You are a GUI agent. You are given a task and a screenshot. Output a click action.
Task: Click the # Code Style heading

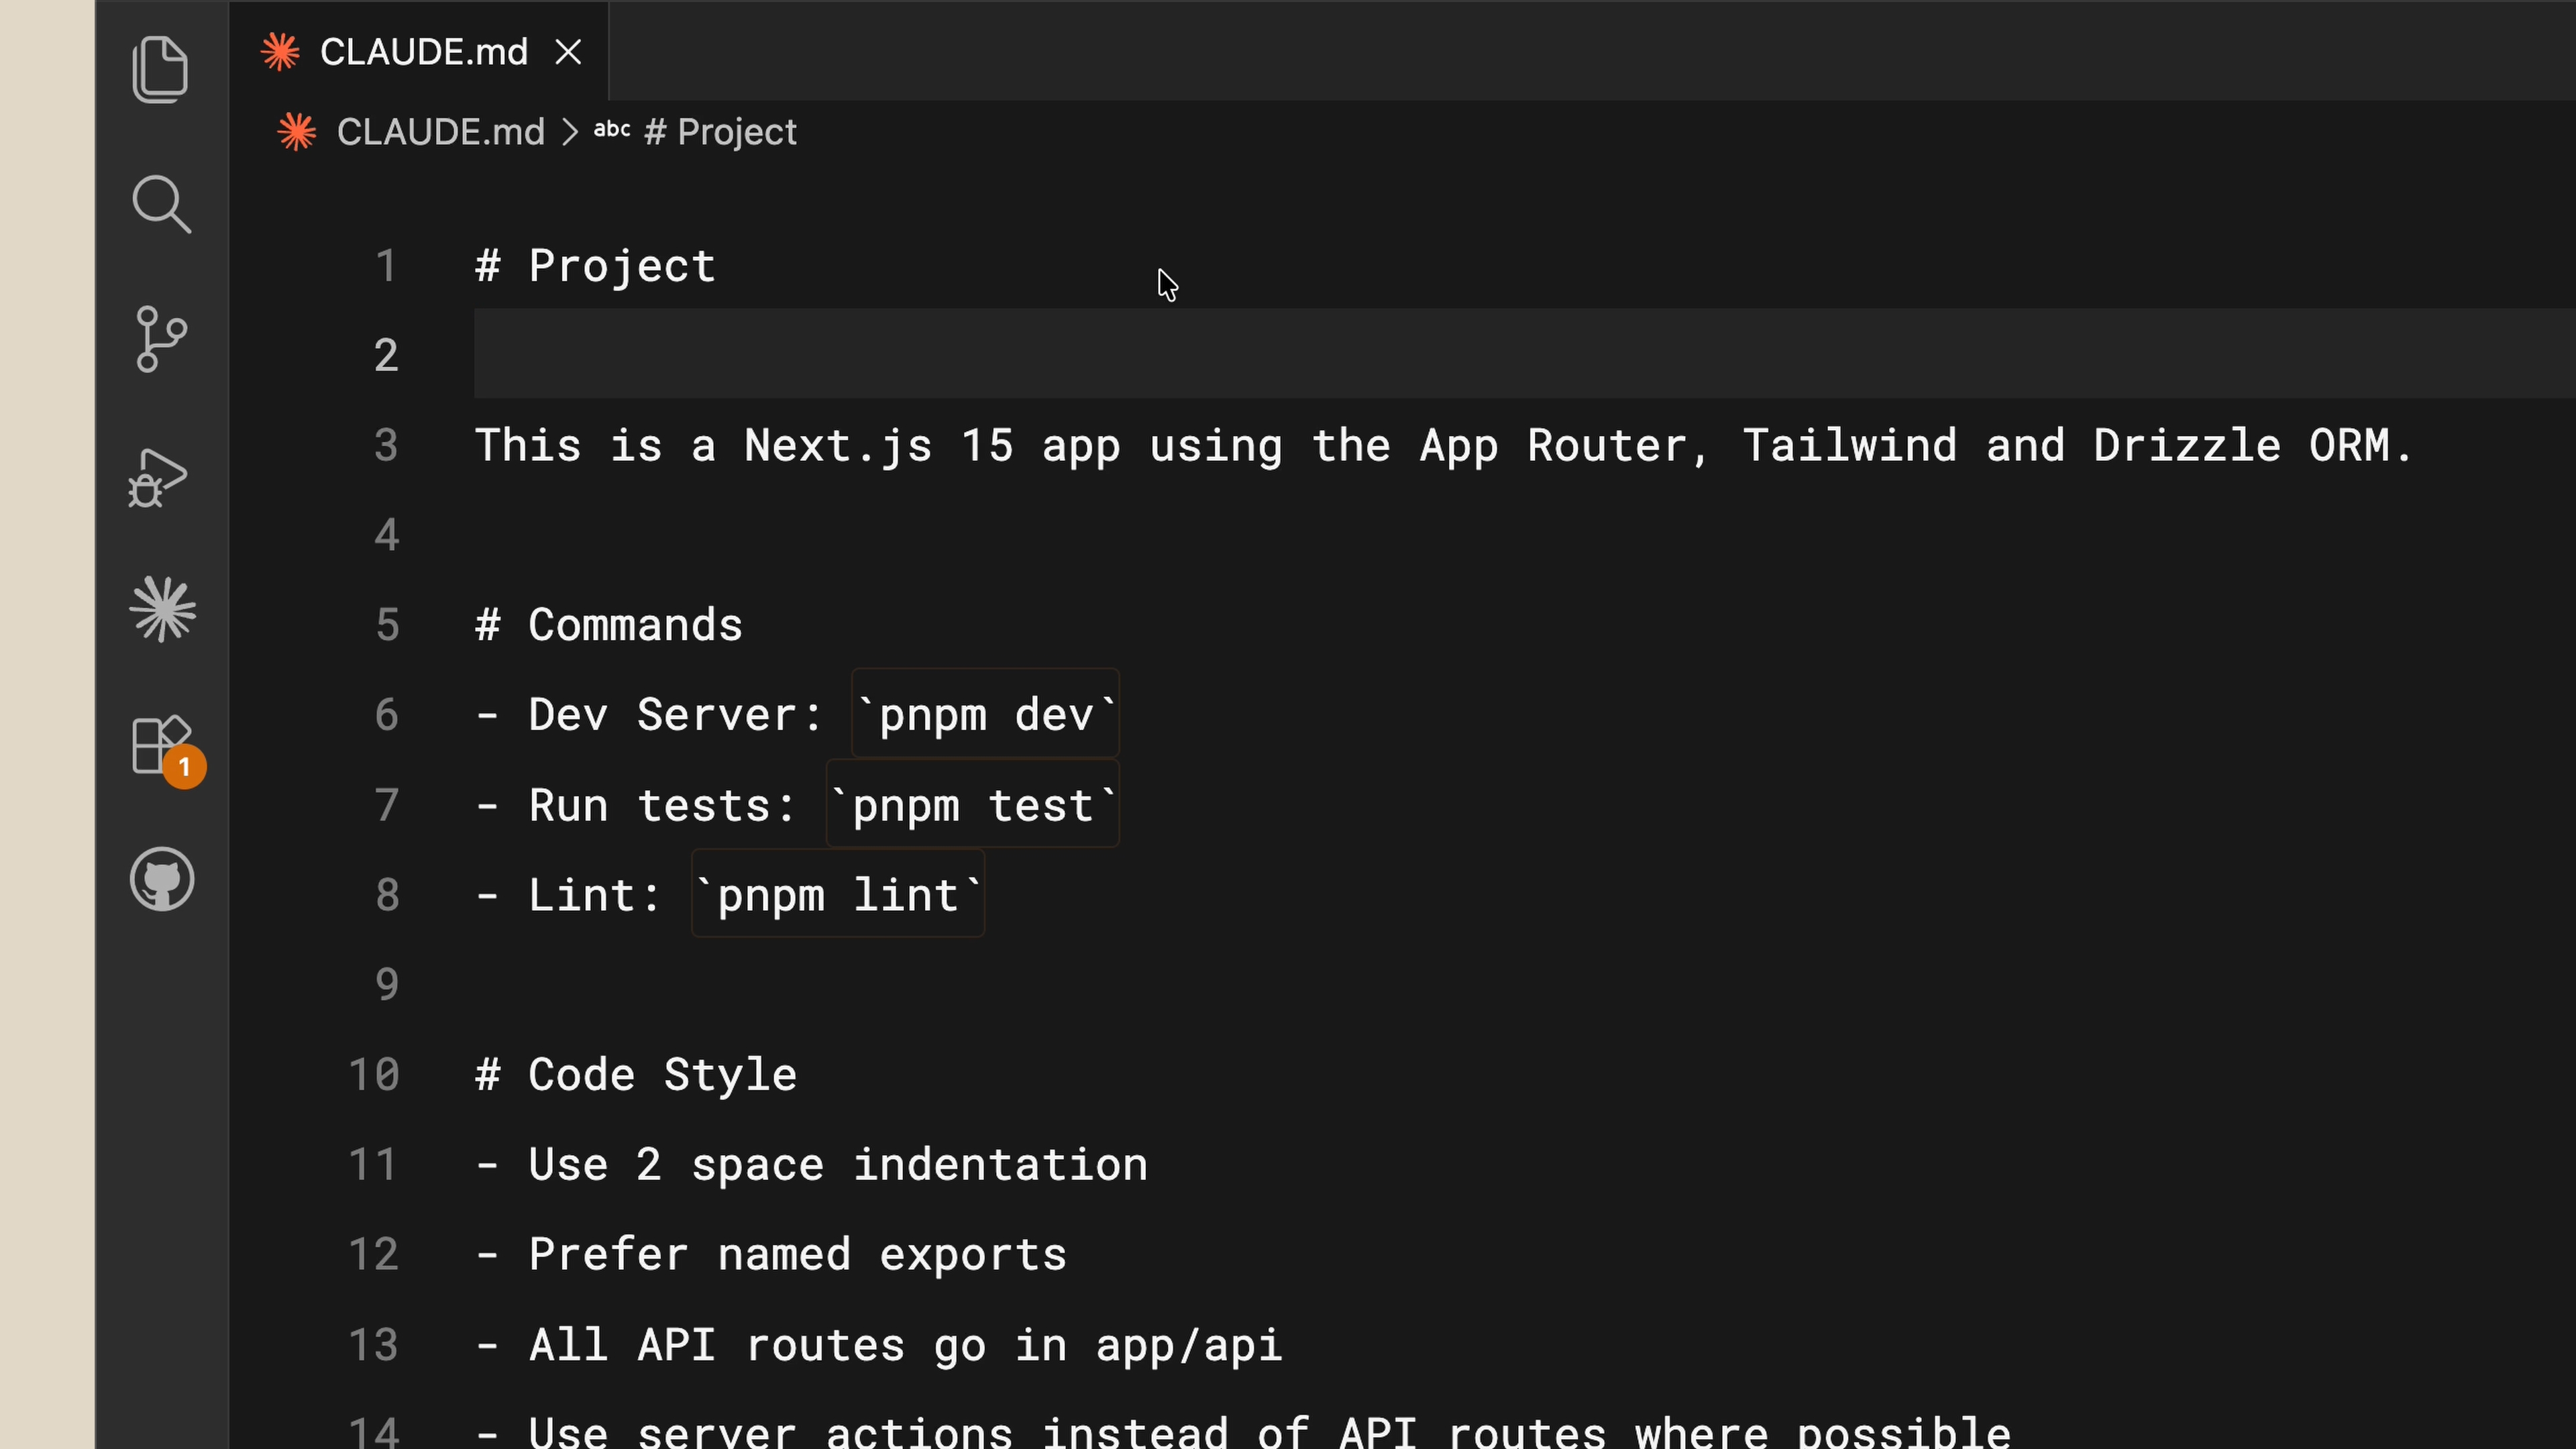(636, 1075)
